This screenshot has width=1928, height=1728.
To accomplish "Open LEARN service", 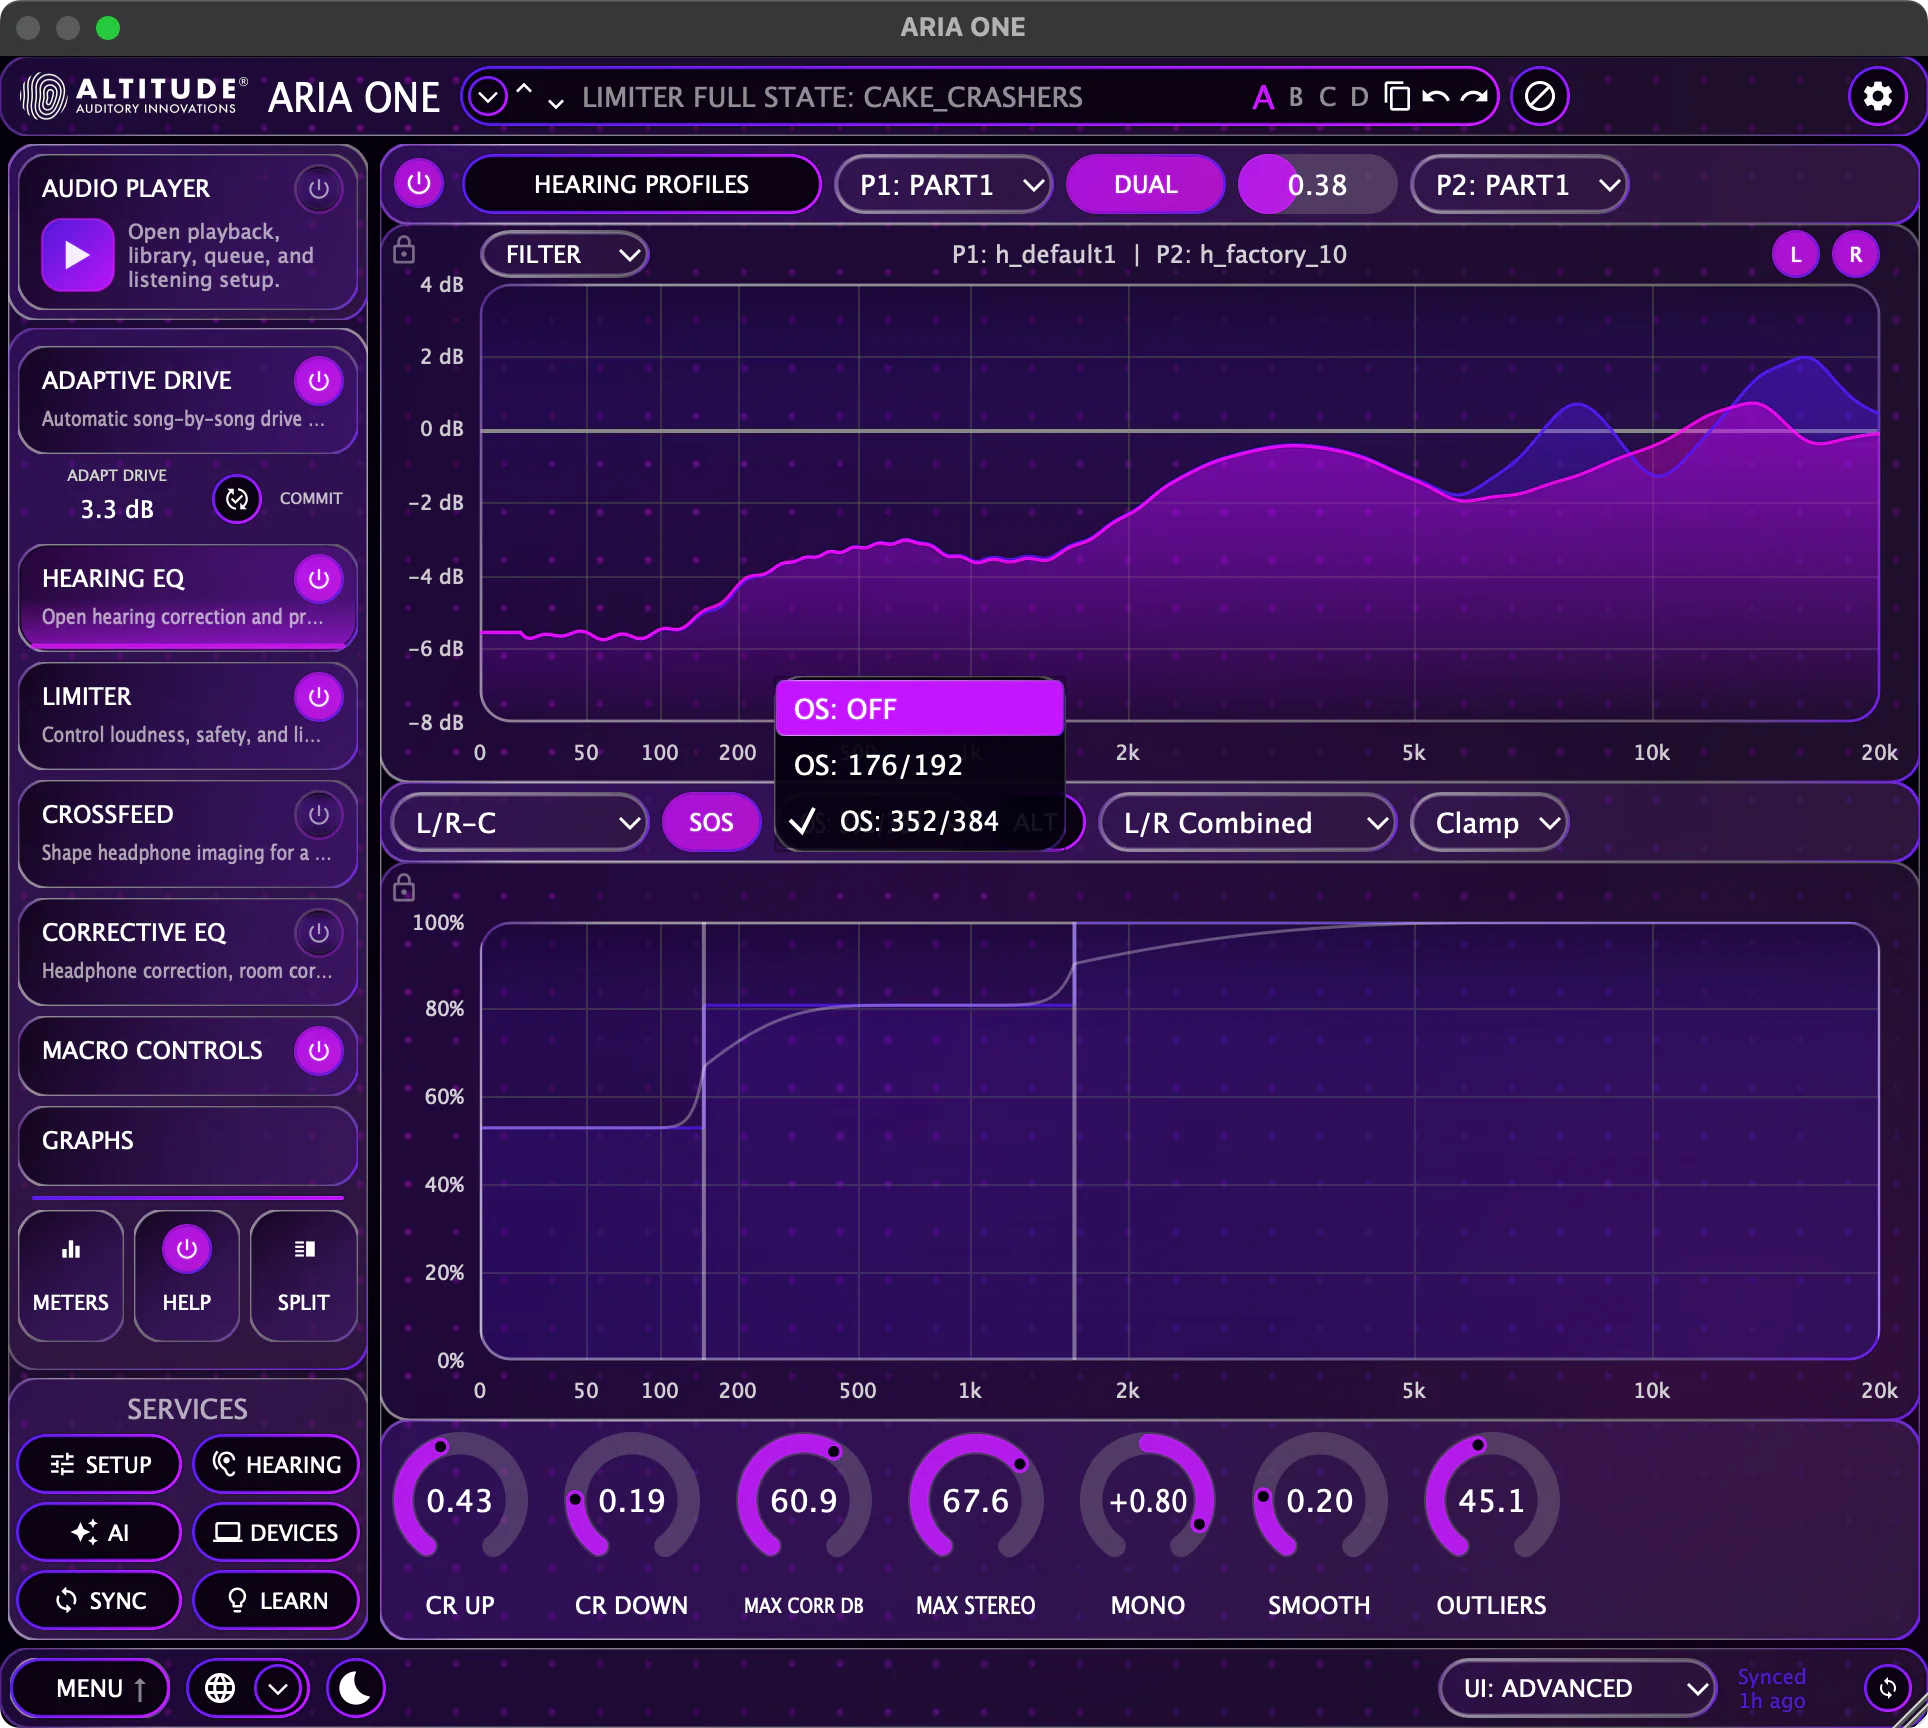I will coord(276,1600).
